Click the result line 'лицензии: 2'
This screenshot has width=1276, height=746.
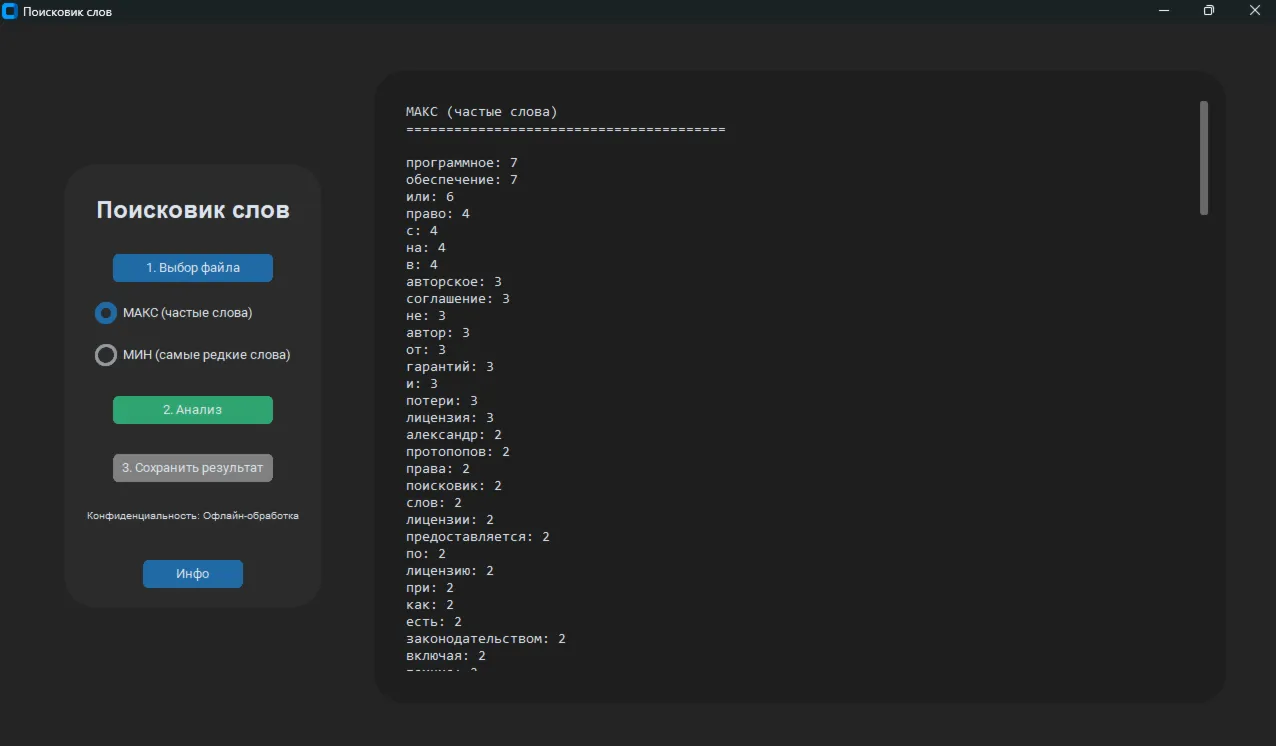click(x=450, y=520)
